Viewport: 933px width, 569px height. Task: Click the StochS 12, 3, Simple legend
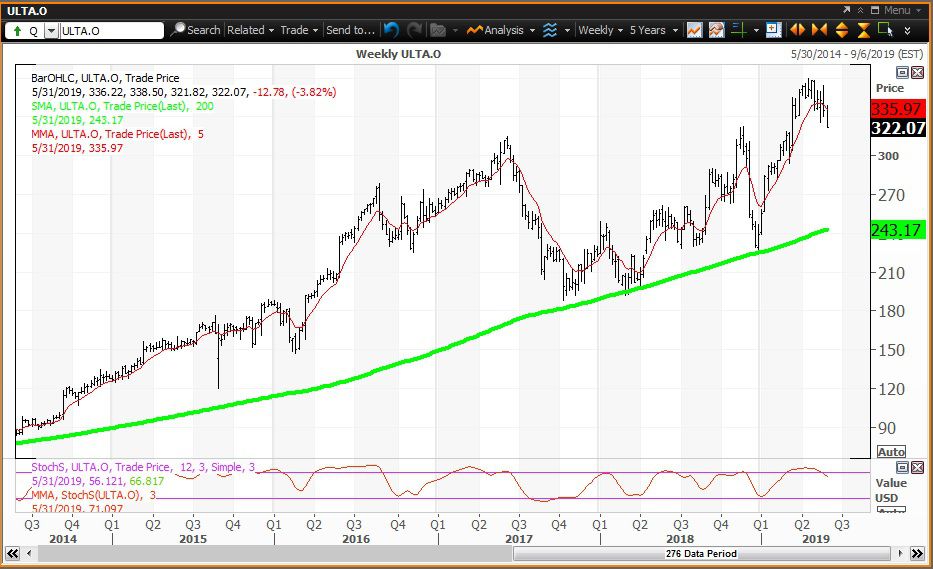143,467
